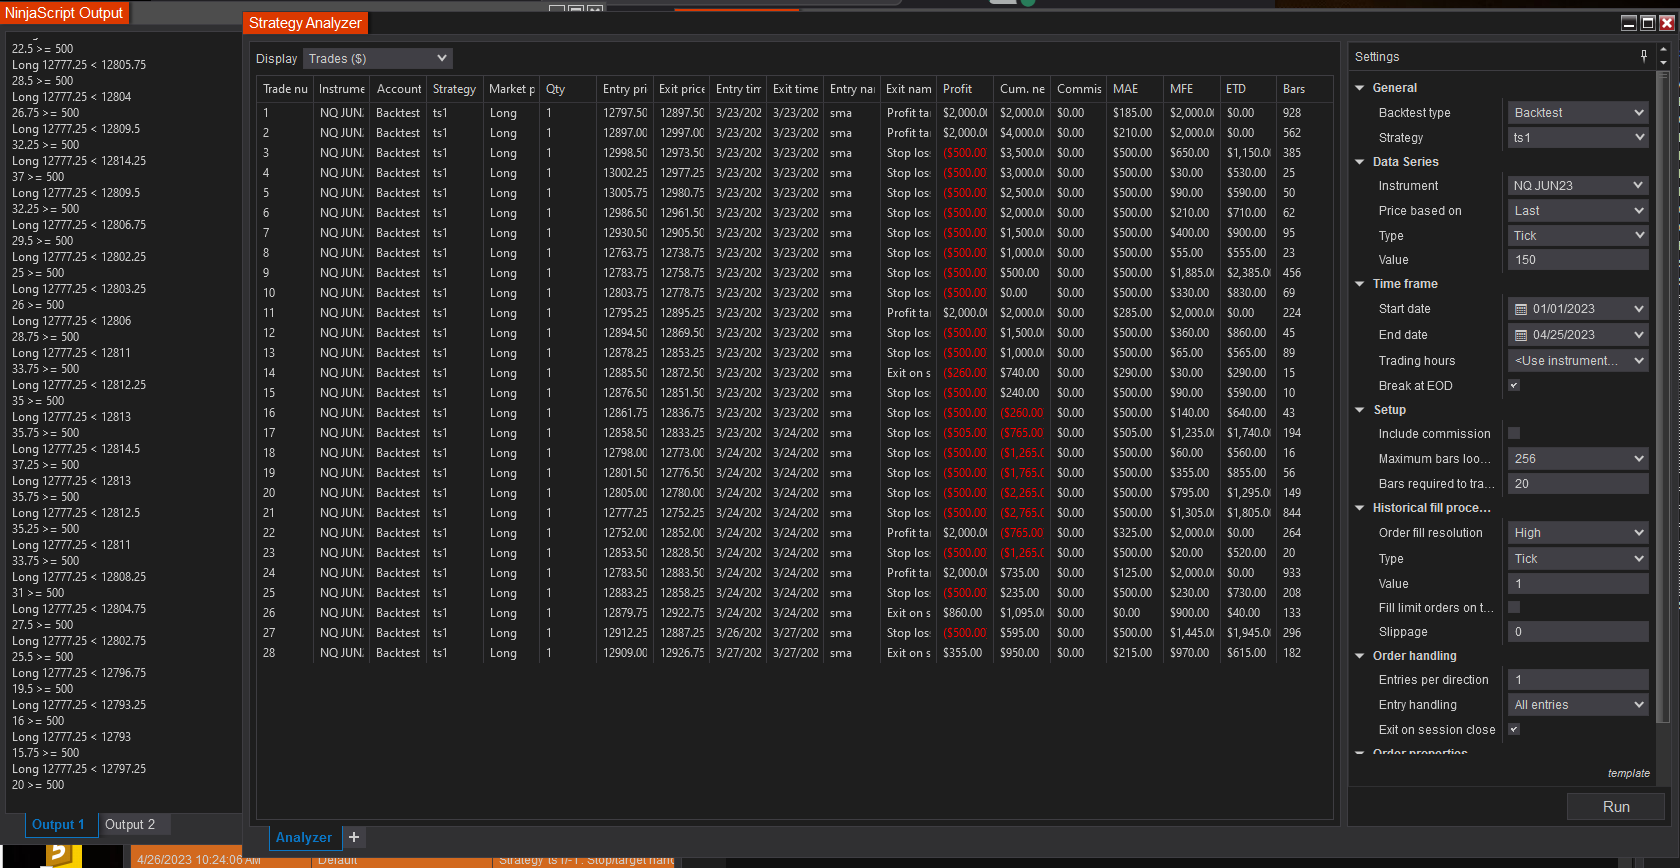Collapse the Setup section

pyautogui.click(x=1360, y=410)
